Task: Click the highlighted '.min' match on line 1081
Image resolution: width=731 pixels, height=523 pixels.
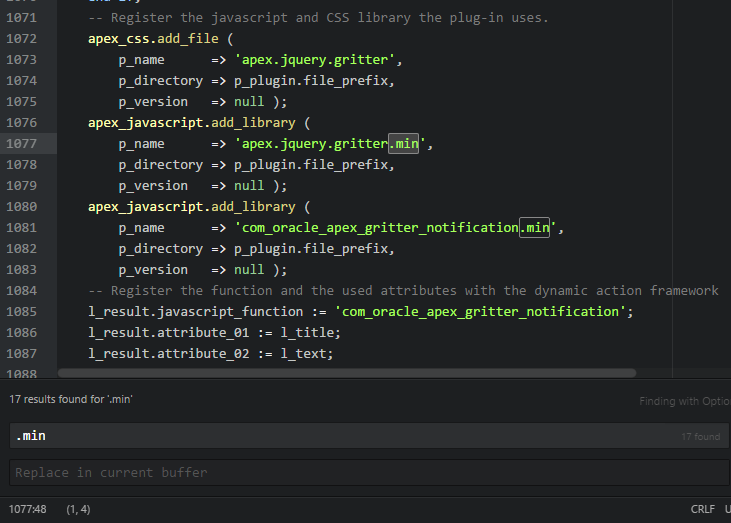Action: (535, 227)
